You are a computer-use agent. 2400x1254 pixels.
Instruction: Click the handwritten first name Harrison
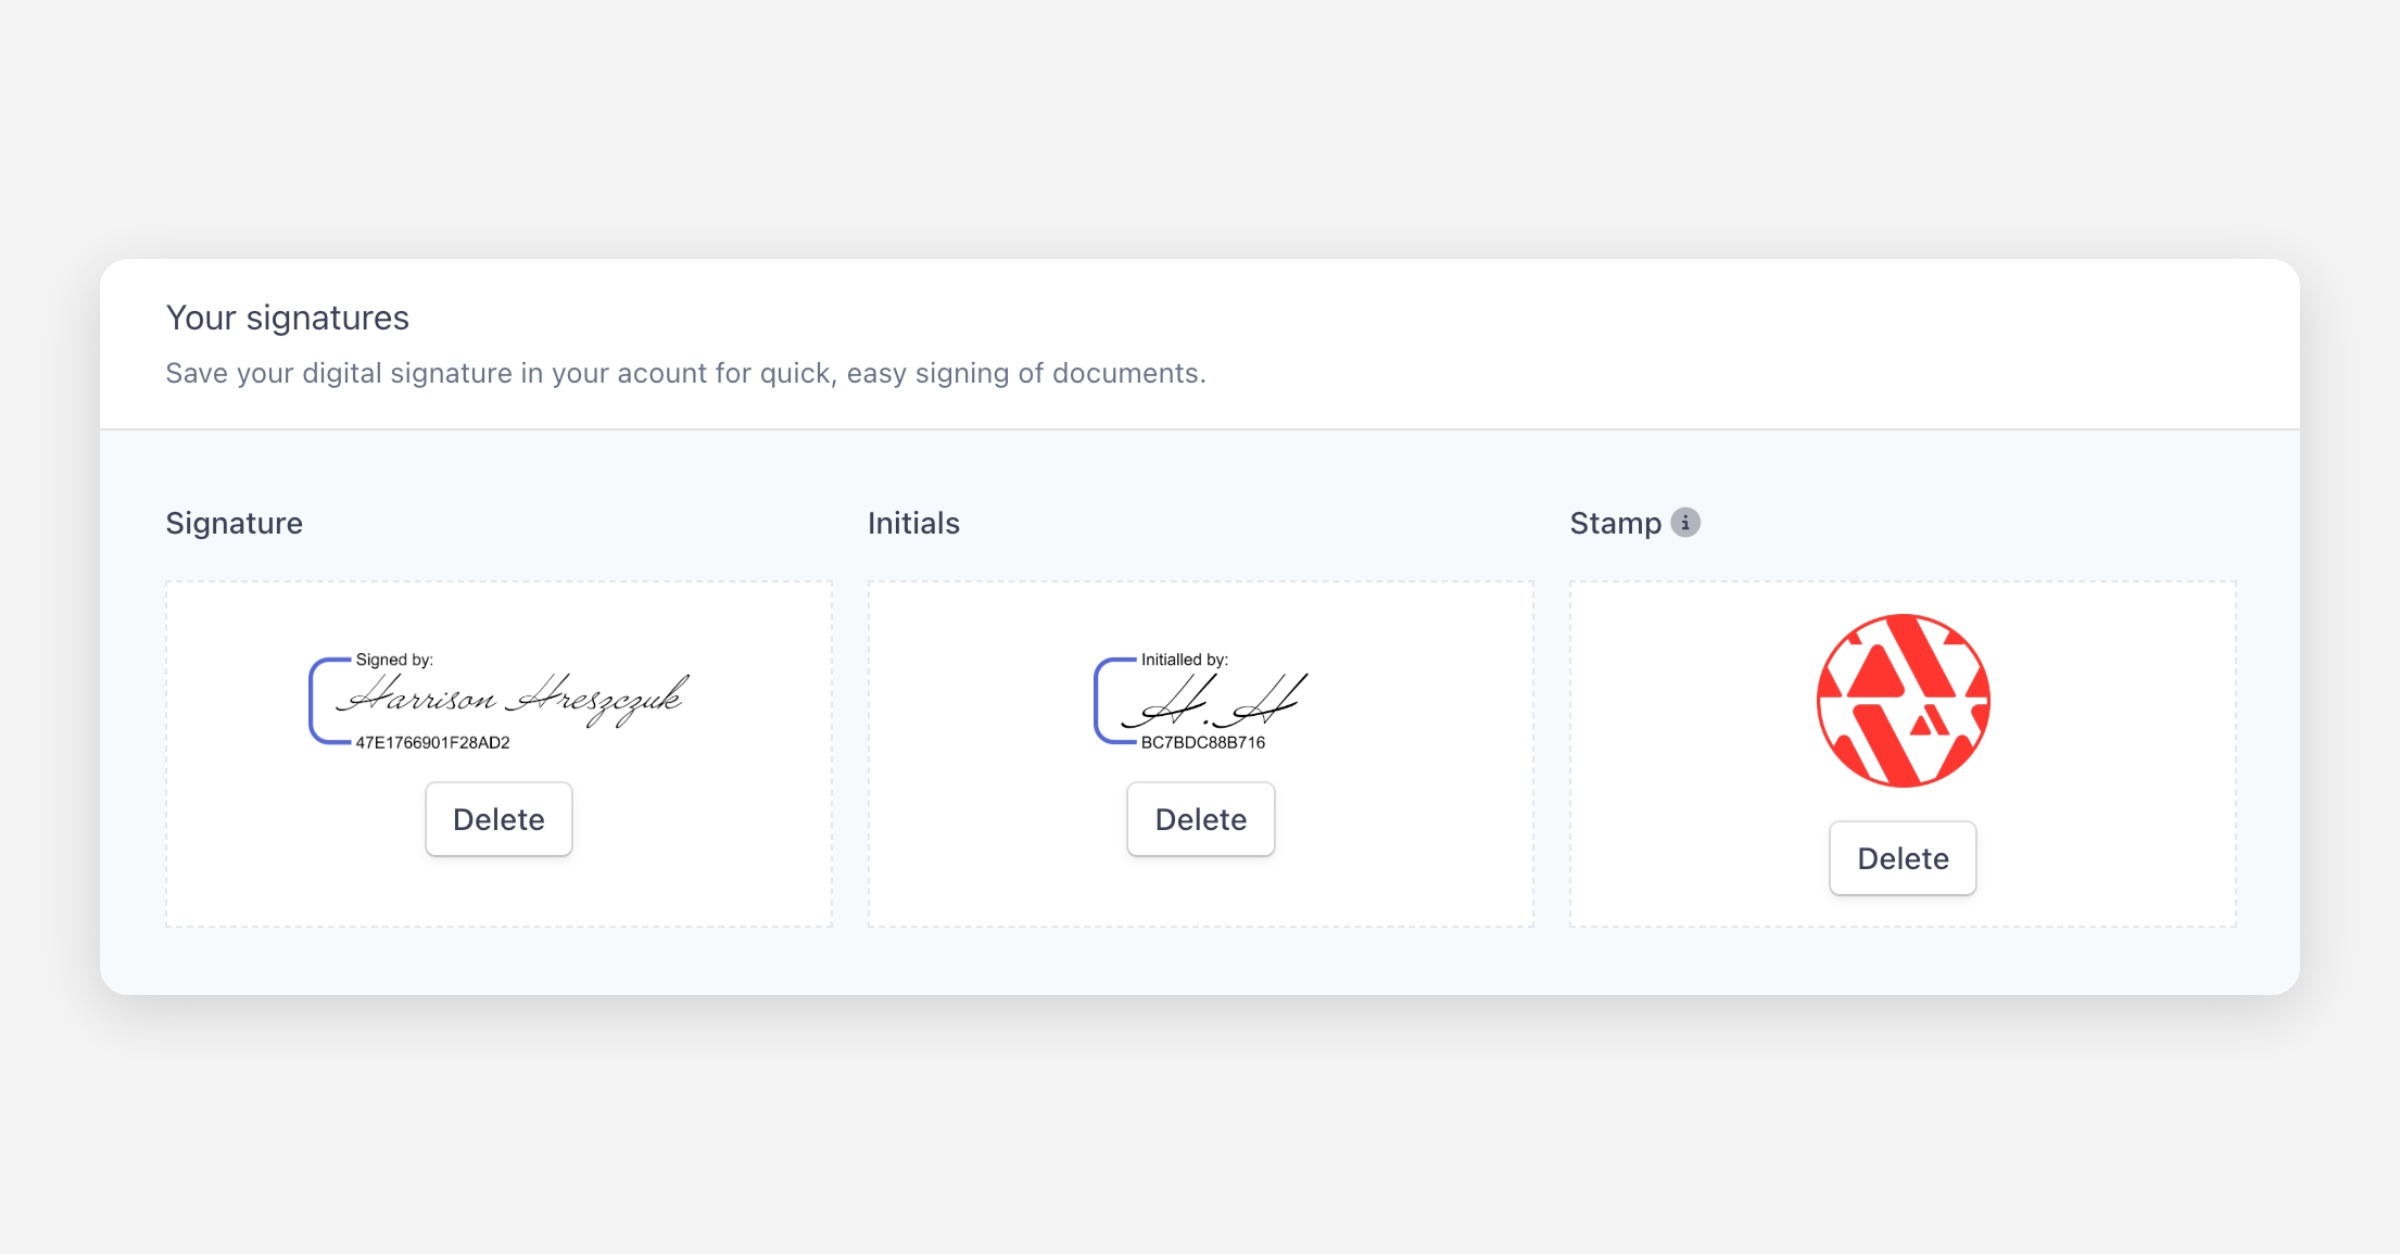click(420, 697)
